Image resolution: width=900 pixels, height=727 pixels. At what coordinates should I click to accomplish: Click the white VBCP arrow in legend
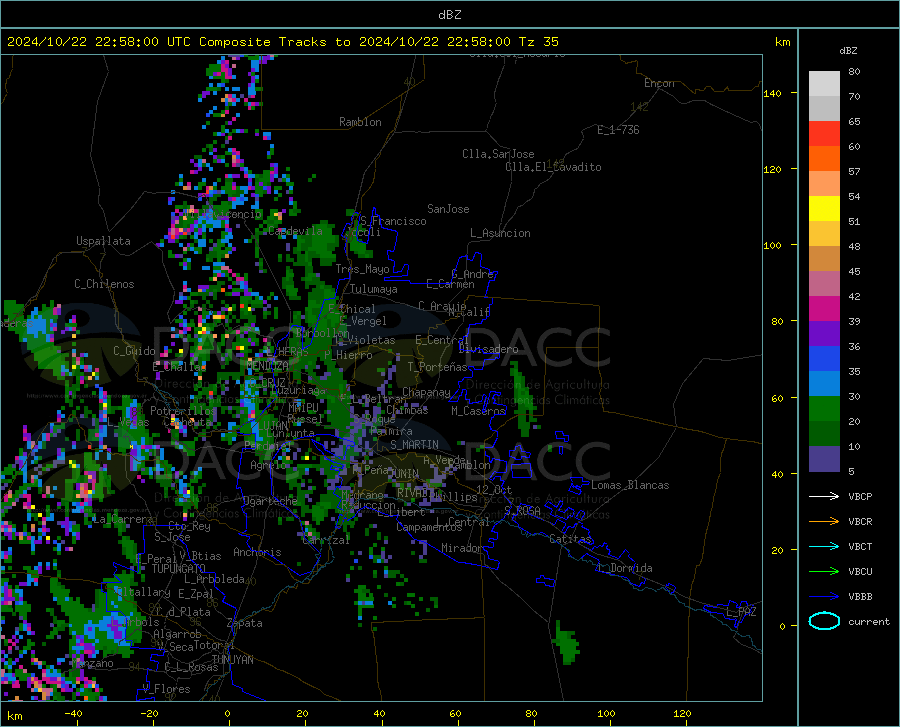pos(824,496)
